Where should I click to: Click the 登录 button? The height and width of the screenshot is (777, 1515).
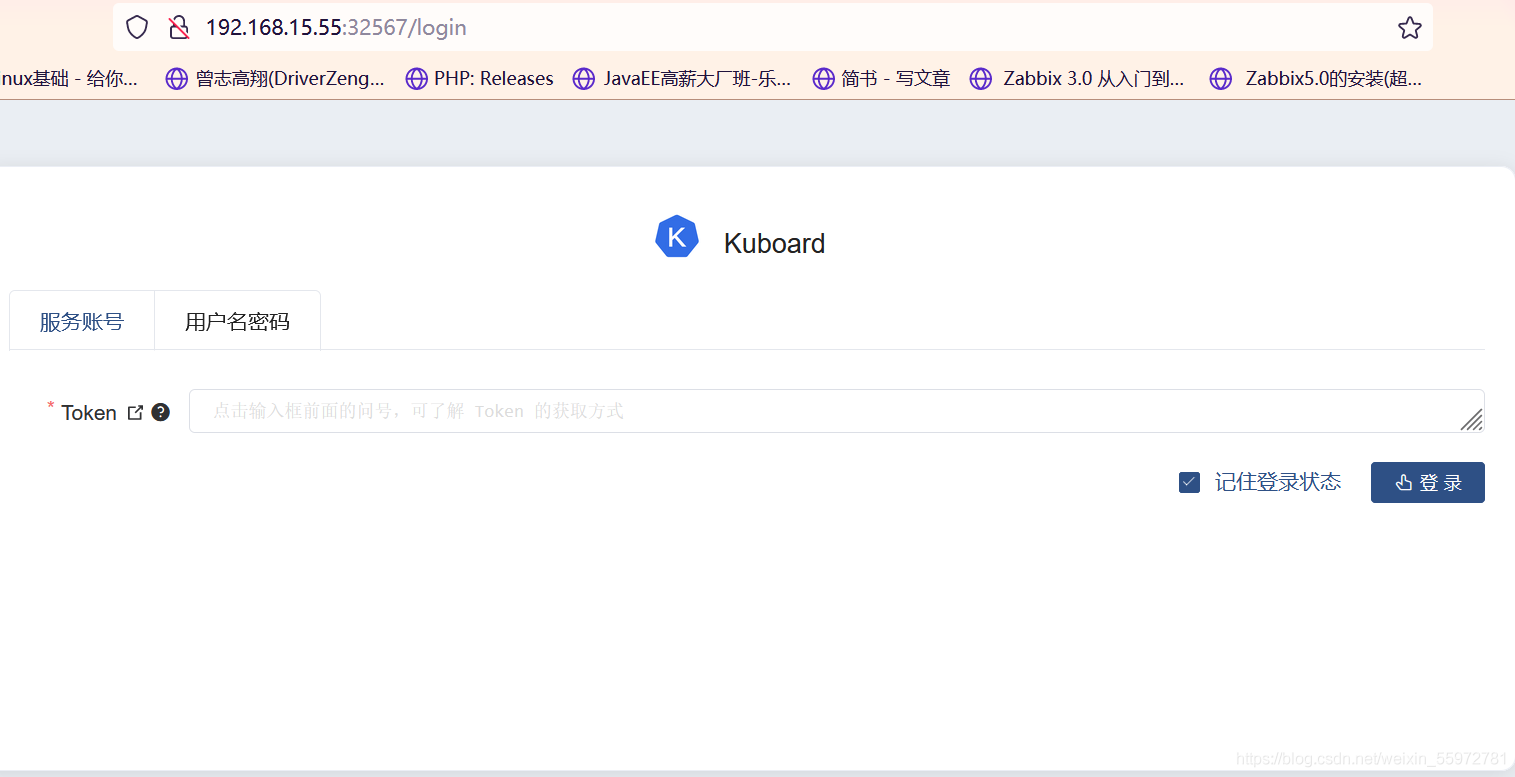click(x=1427, y=482)
